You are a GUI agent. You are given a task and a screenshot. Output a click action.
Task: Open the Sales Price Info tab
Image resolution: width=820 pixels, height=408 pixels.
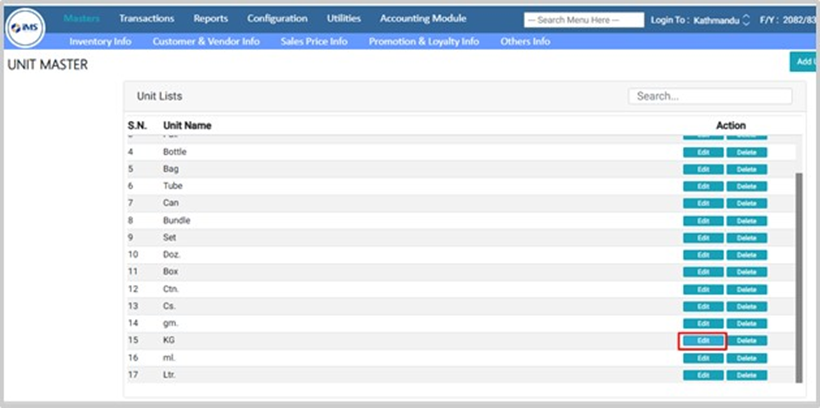(314, 41)
